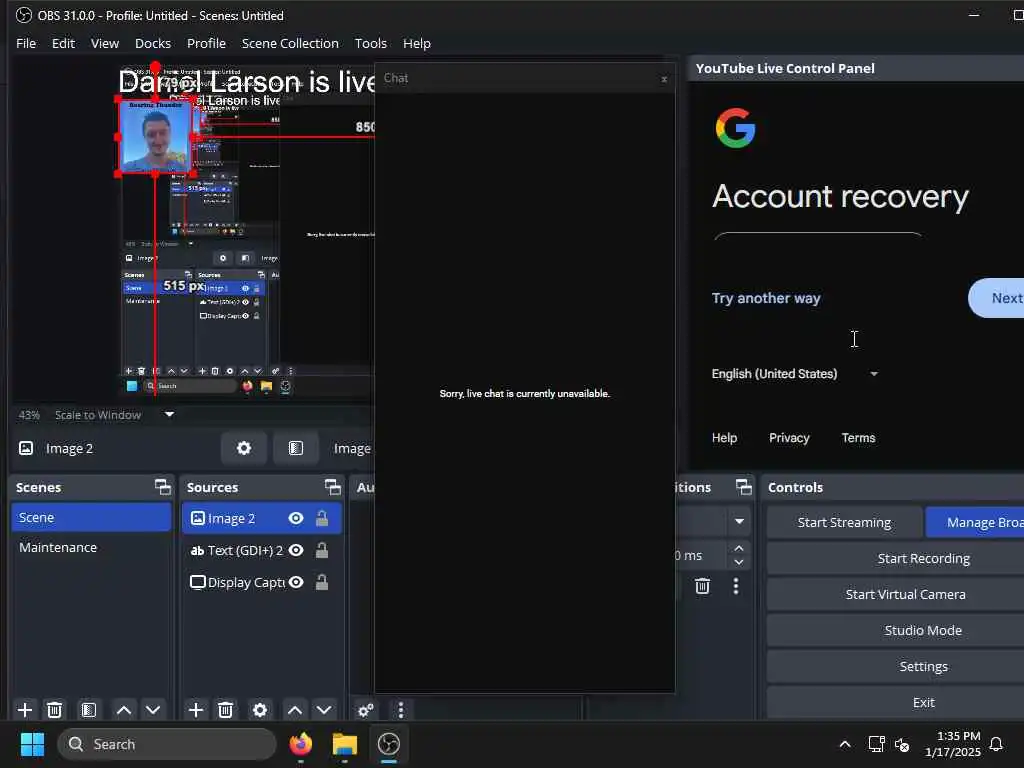Click Try another way link
Image resolution: width=1024 pixels, height=768 pixels.
click(x=766, y=298)
